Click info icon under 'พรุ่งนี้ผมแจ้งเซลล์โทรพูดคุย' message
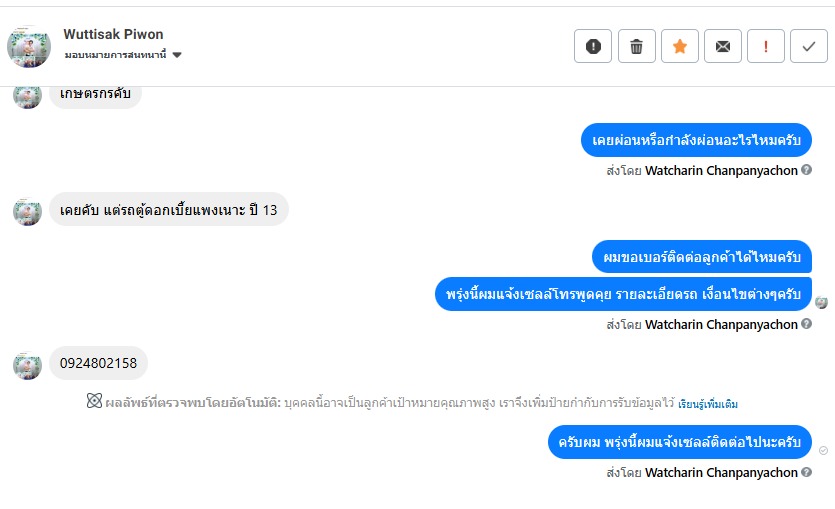Screen dimensions: 835x509 click(x=806, y=325)
